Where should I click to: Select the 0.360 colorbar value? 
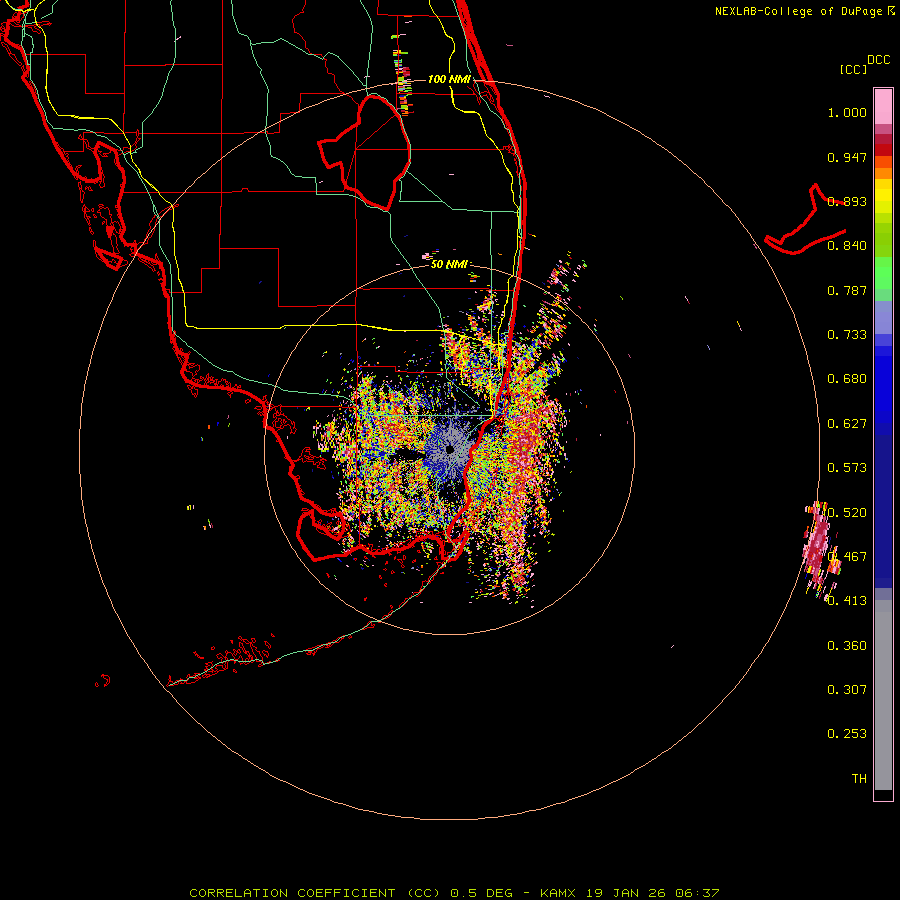tap(847, 646)
